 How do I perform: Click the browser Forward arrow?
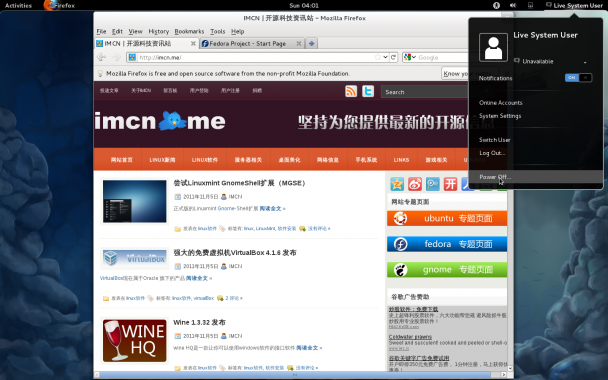[x=116, y=57]
